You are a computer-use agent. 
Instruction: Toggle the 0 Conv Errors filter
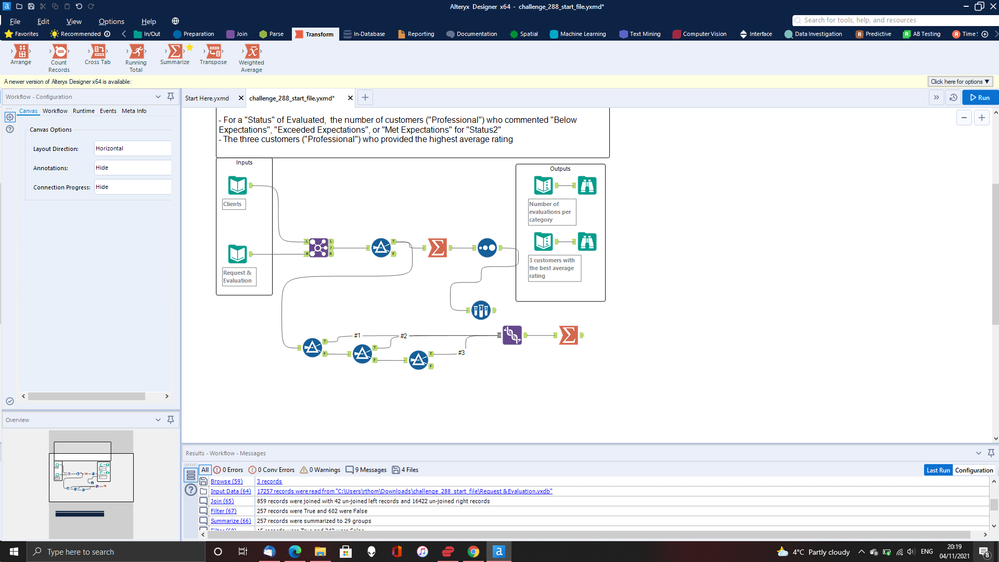point(271,470)
